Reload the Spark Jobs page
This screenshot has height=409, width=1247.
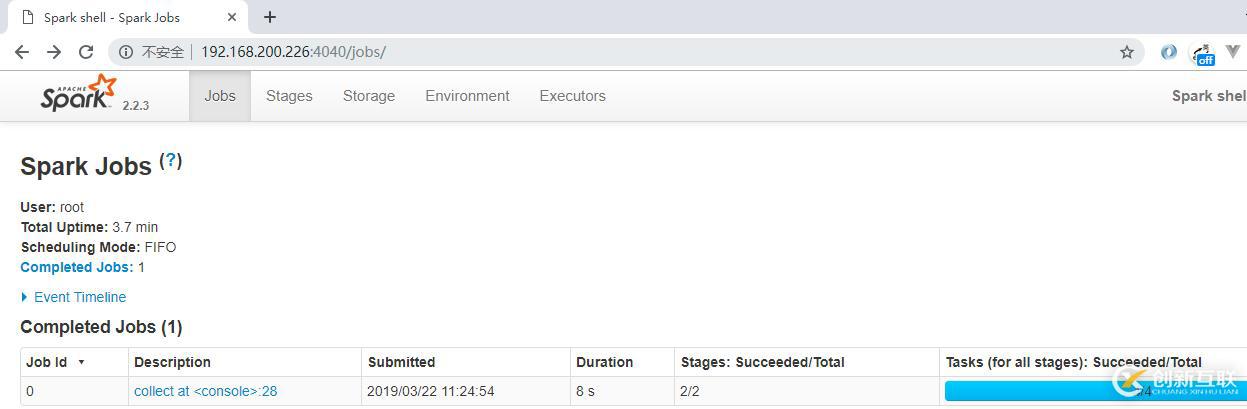86,52
